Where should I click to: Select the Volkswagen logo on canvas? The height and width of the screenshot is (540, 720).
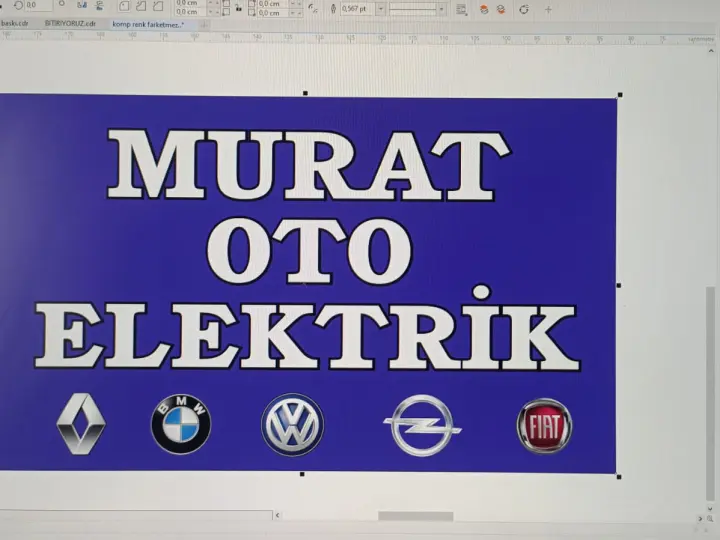tap(292, 425)
